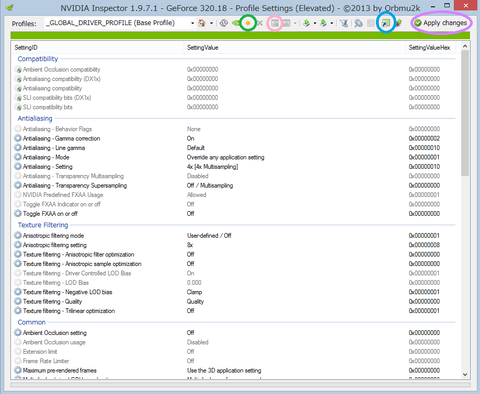Select the 'User-defined / Off' value
Viewport: 480px width, 394px height.
209,235
